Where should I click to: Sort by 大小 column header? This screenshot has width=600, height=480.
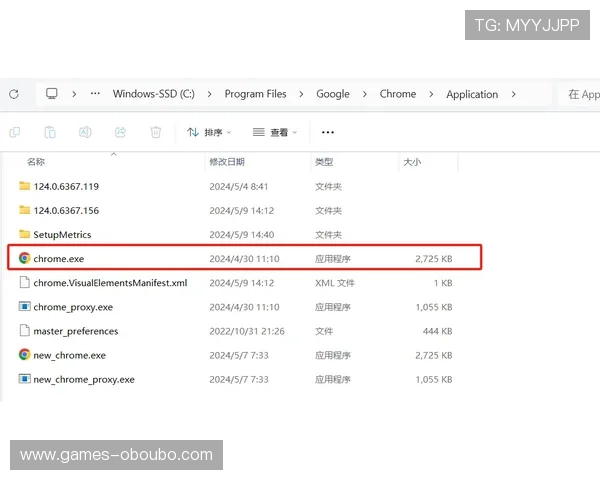tap(412, 162)
